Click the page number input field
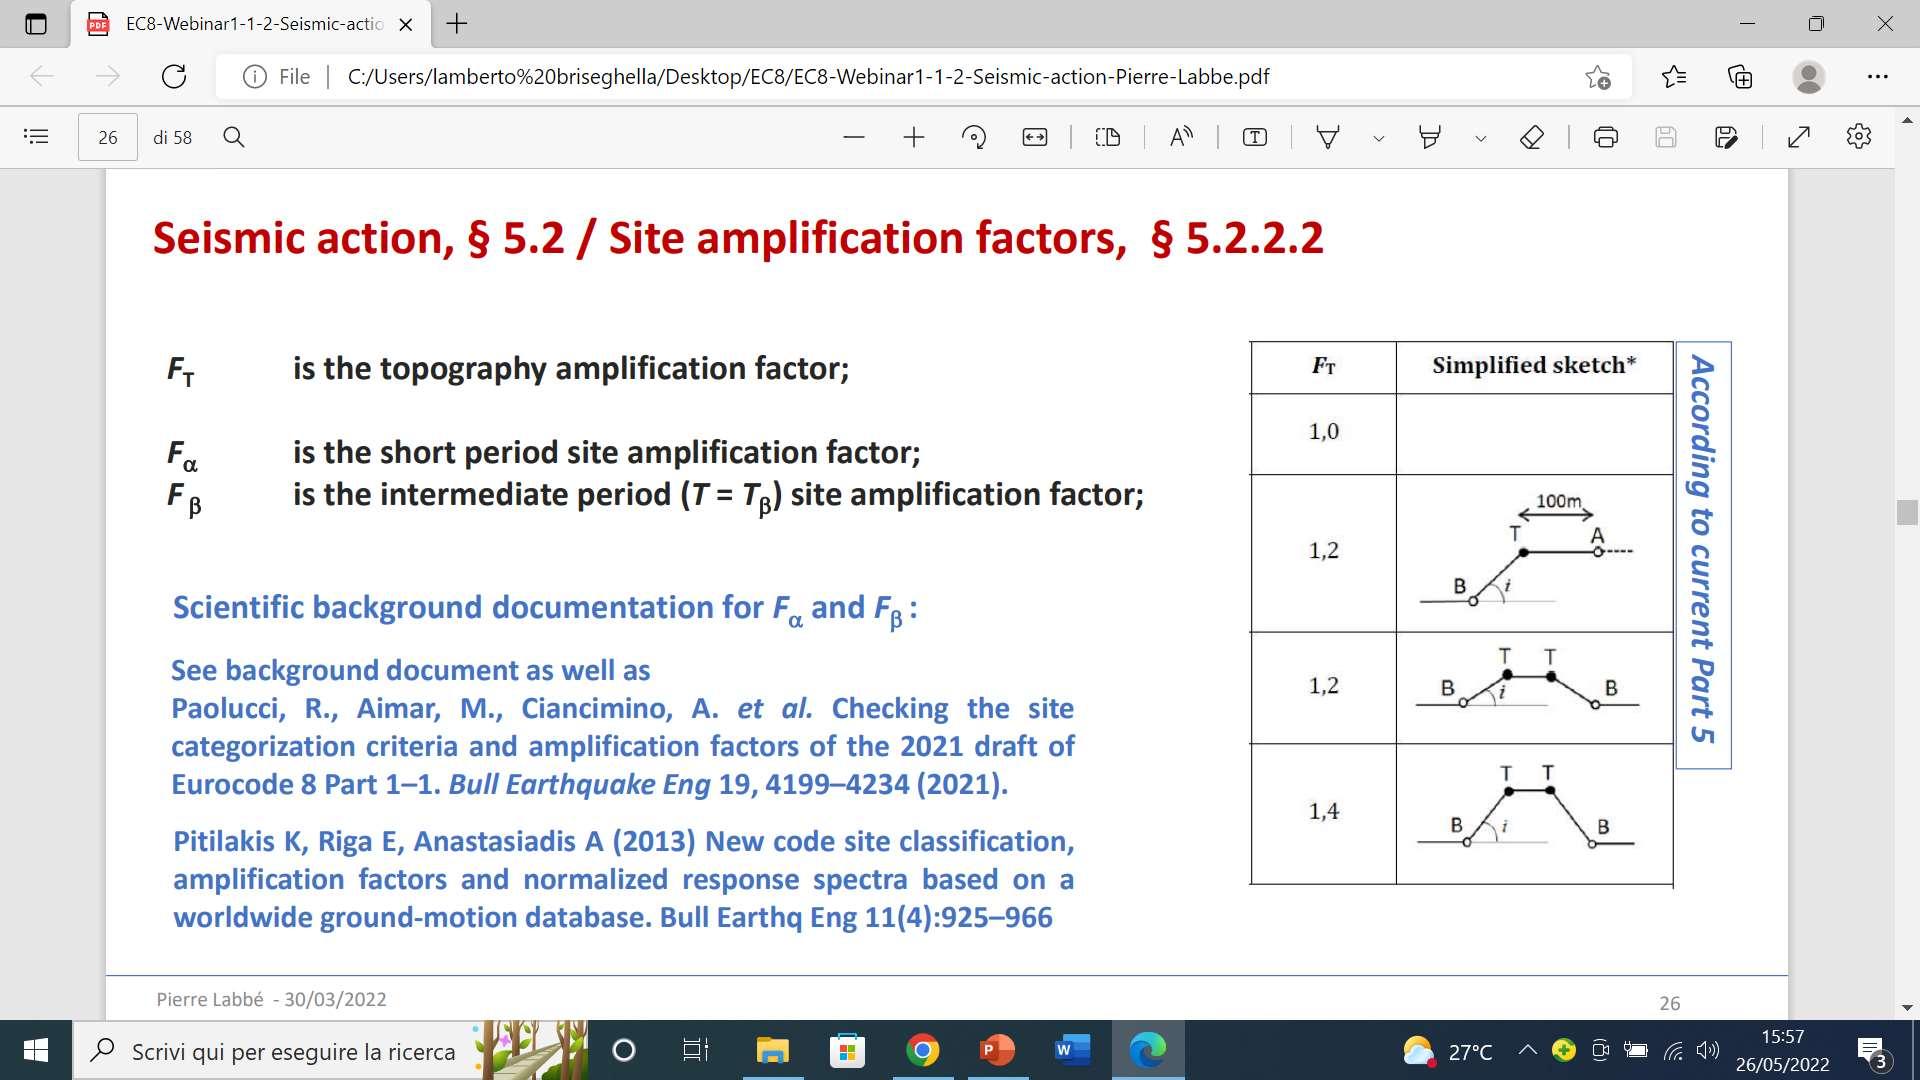Image resolution: width=1920 pixels, height=1080 pixels. [108, 137]
